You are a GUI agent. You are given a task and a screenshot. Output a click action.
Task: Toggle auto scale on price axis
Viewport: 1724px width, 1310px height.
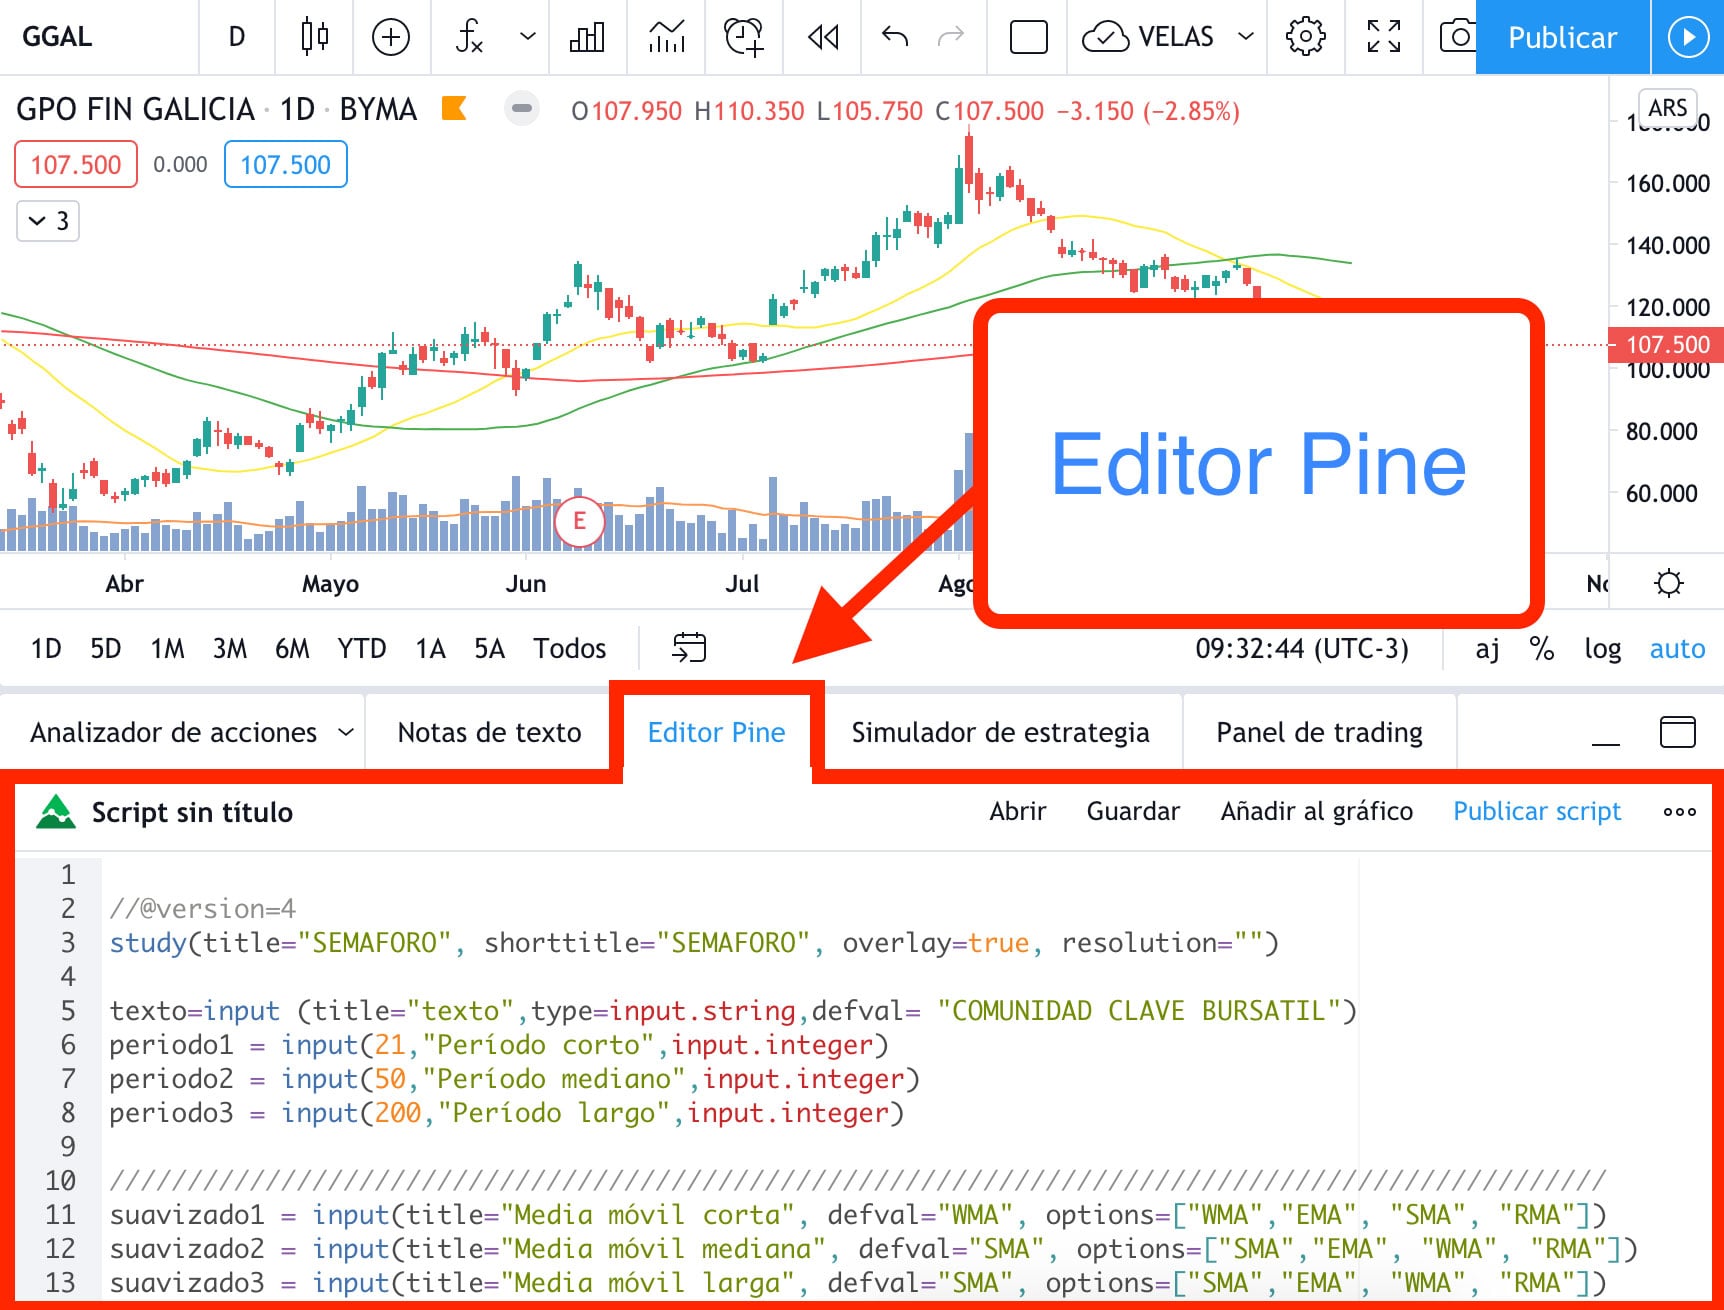click(x=1677, y=649)
